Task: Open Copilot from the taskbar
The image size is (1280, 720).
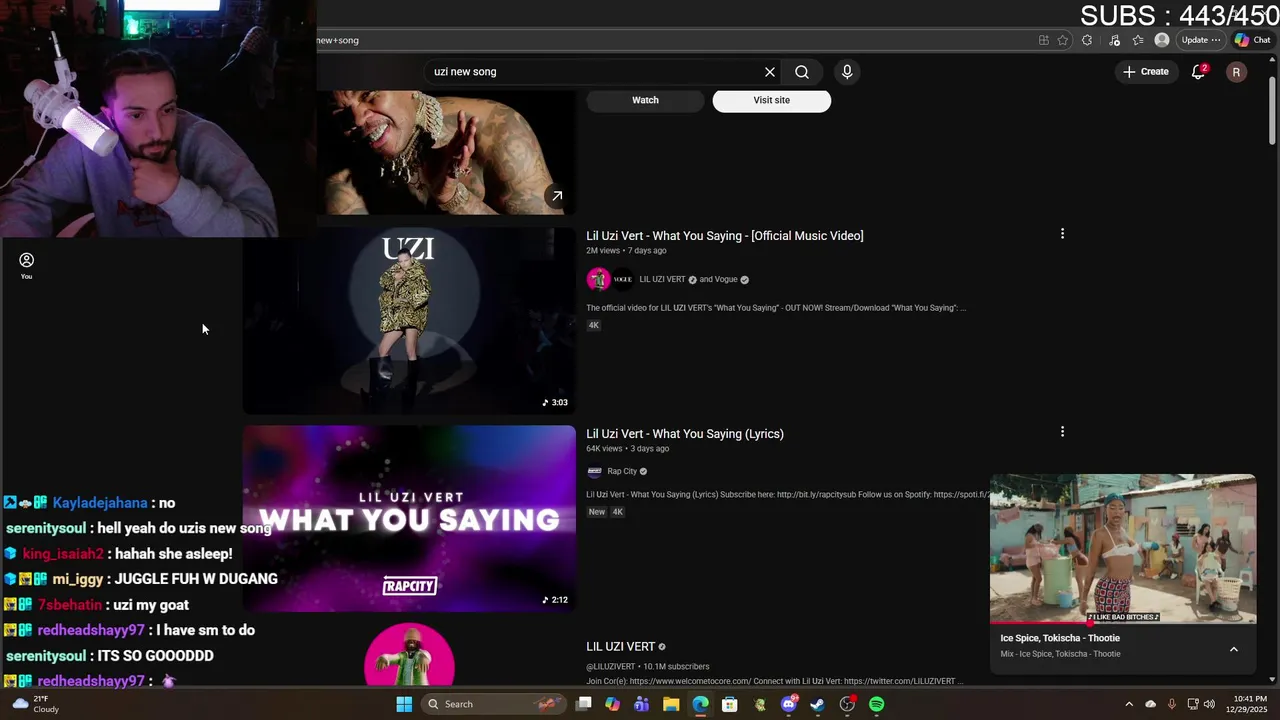Action: tap(613, 704)
